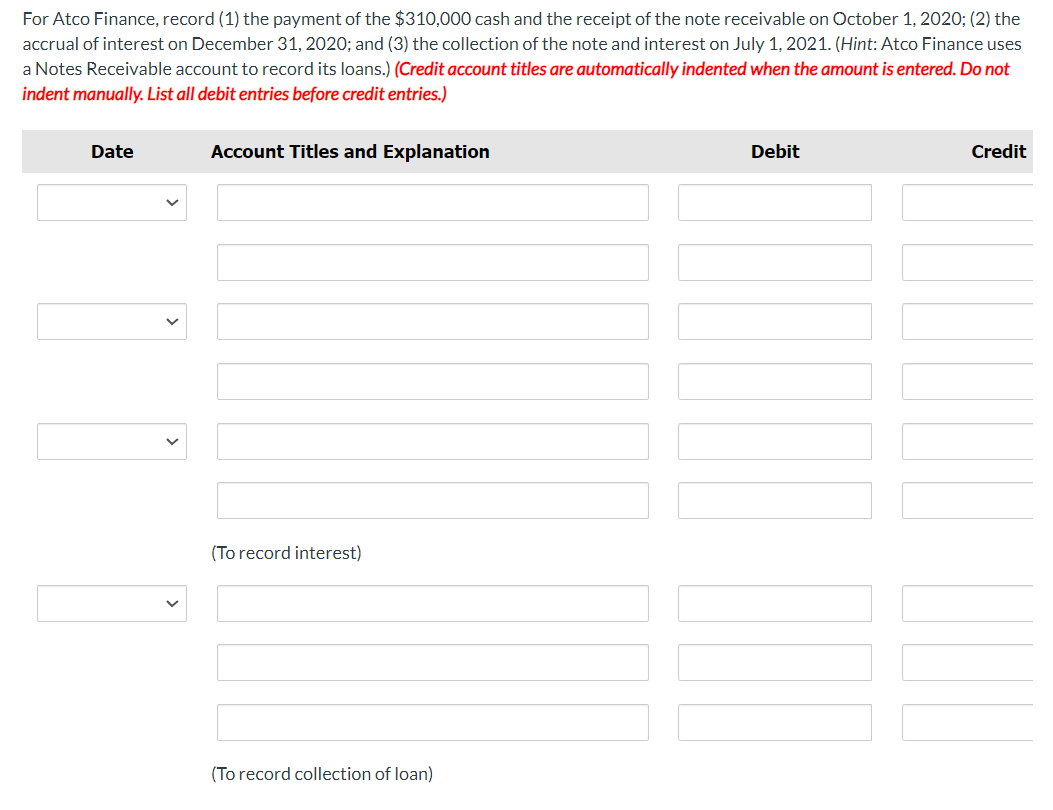
Task: Click the account title field above 'To record collection of loan'
Action: point(432,722)
